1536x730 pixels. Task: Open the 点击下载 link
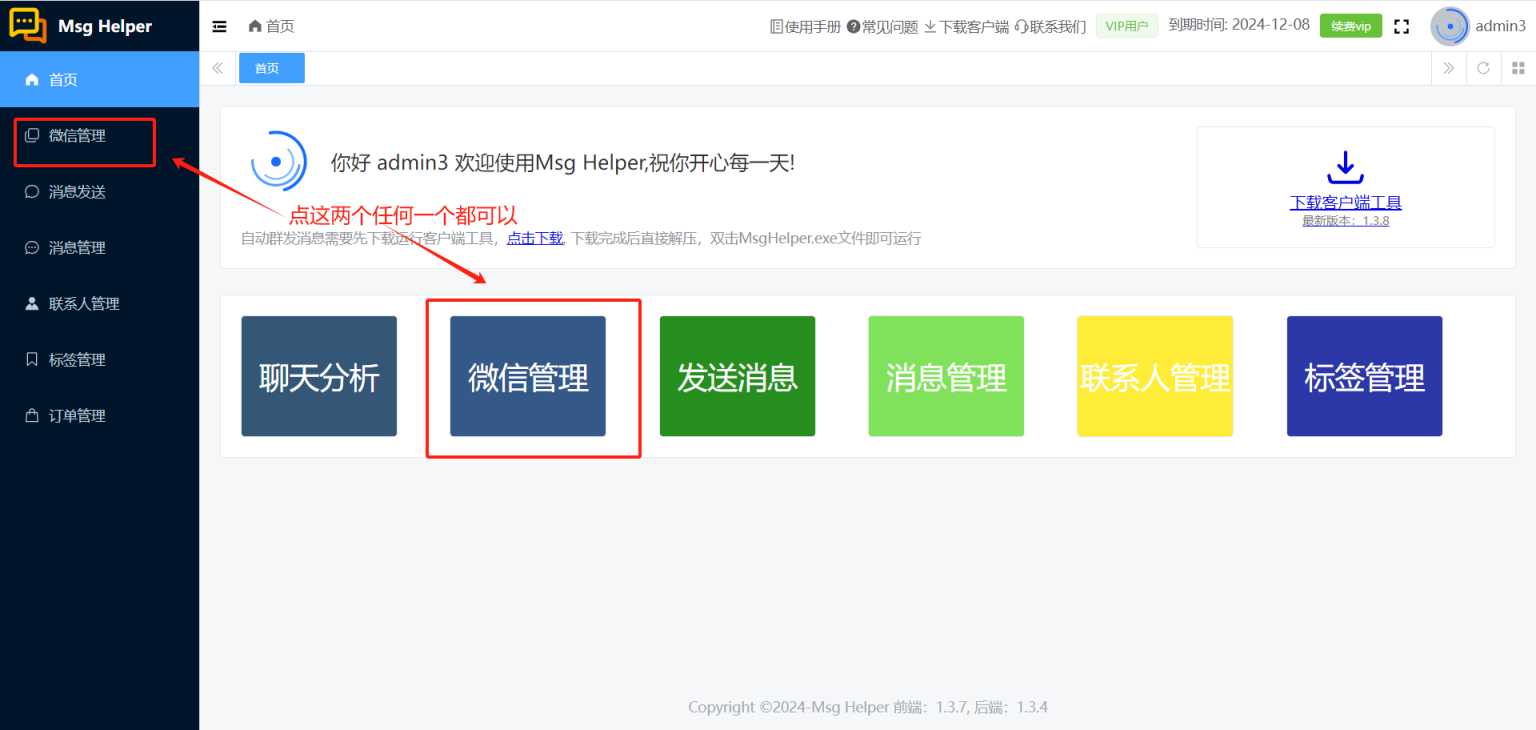tap(534, 238)
